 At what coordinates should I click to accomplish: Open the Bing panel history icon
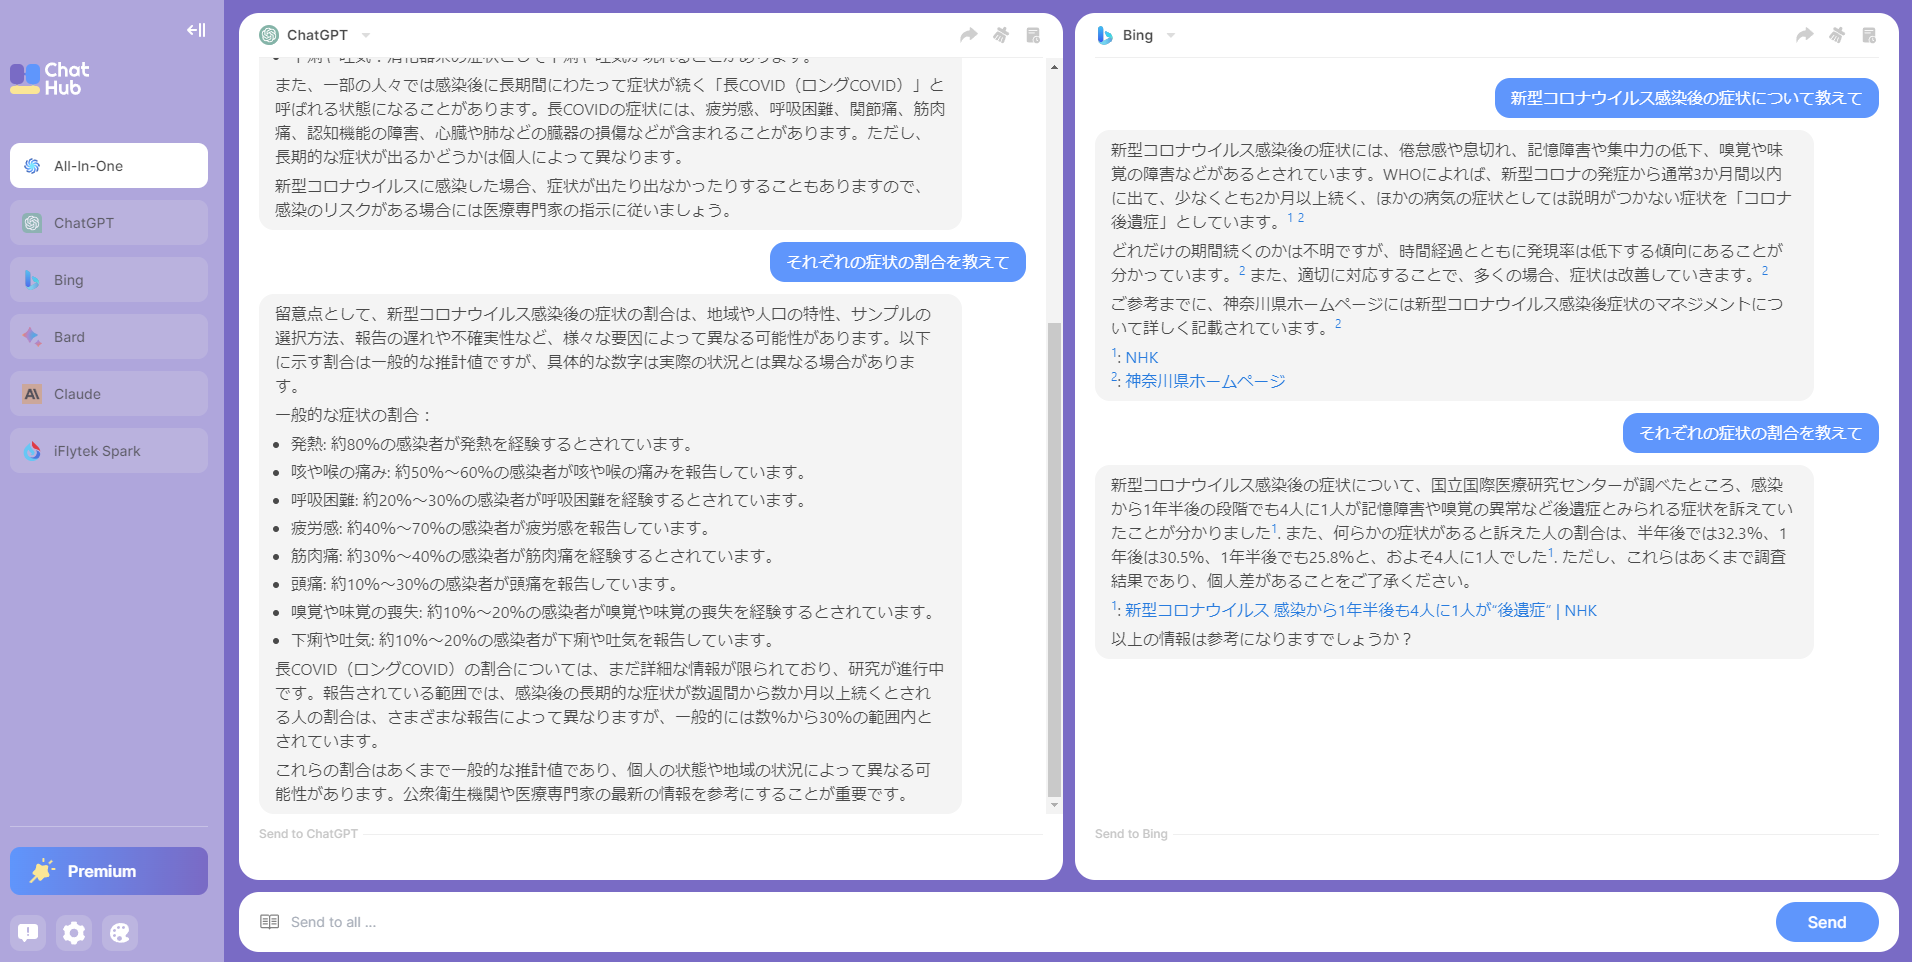[x=1869, y=35]
